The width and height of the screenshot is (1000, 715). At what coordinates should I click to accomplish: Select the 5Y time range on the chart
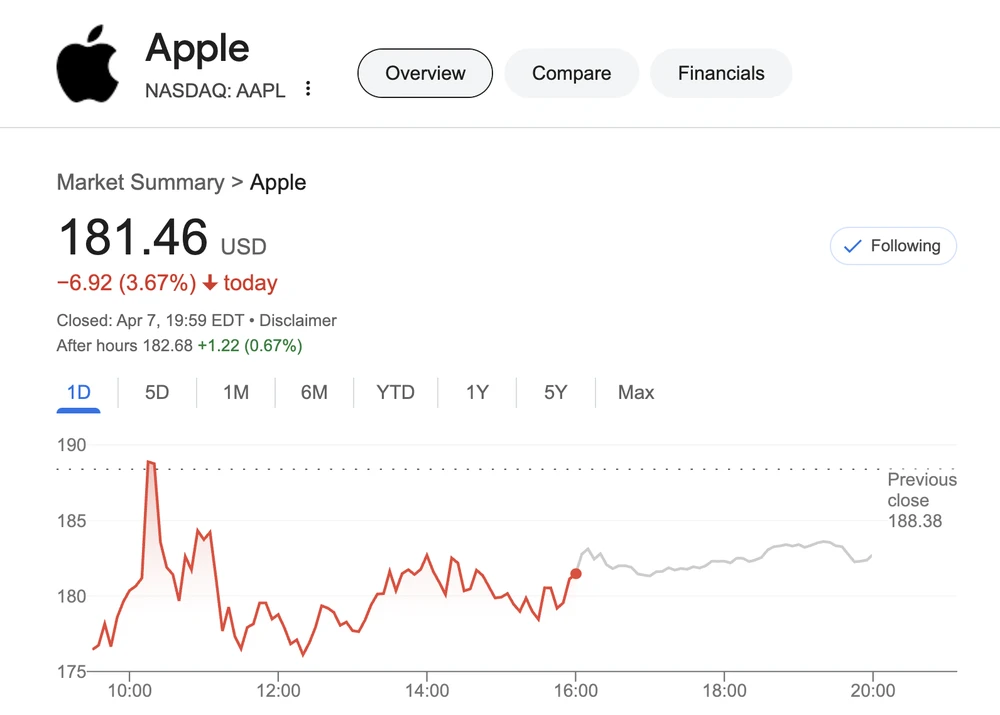(x=555, y=392)
